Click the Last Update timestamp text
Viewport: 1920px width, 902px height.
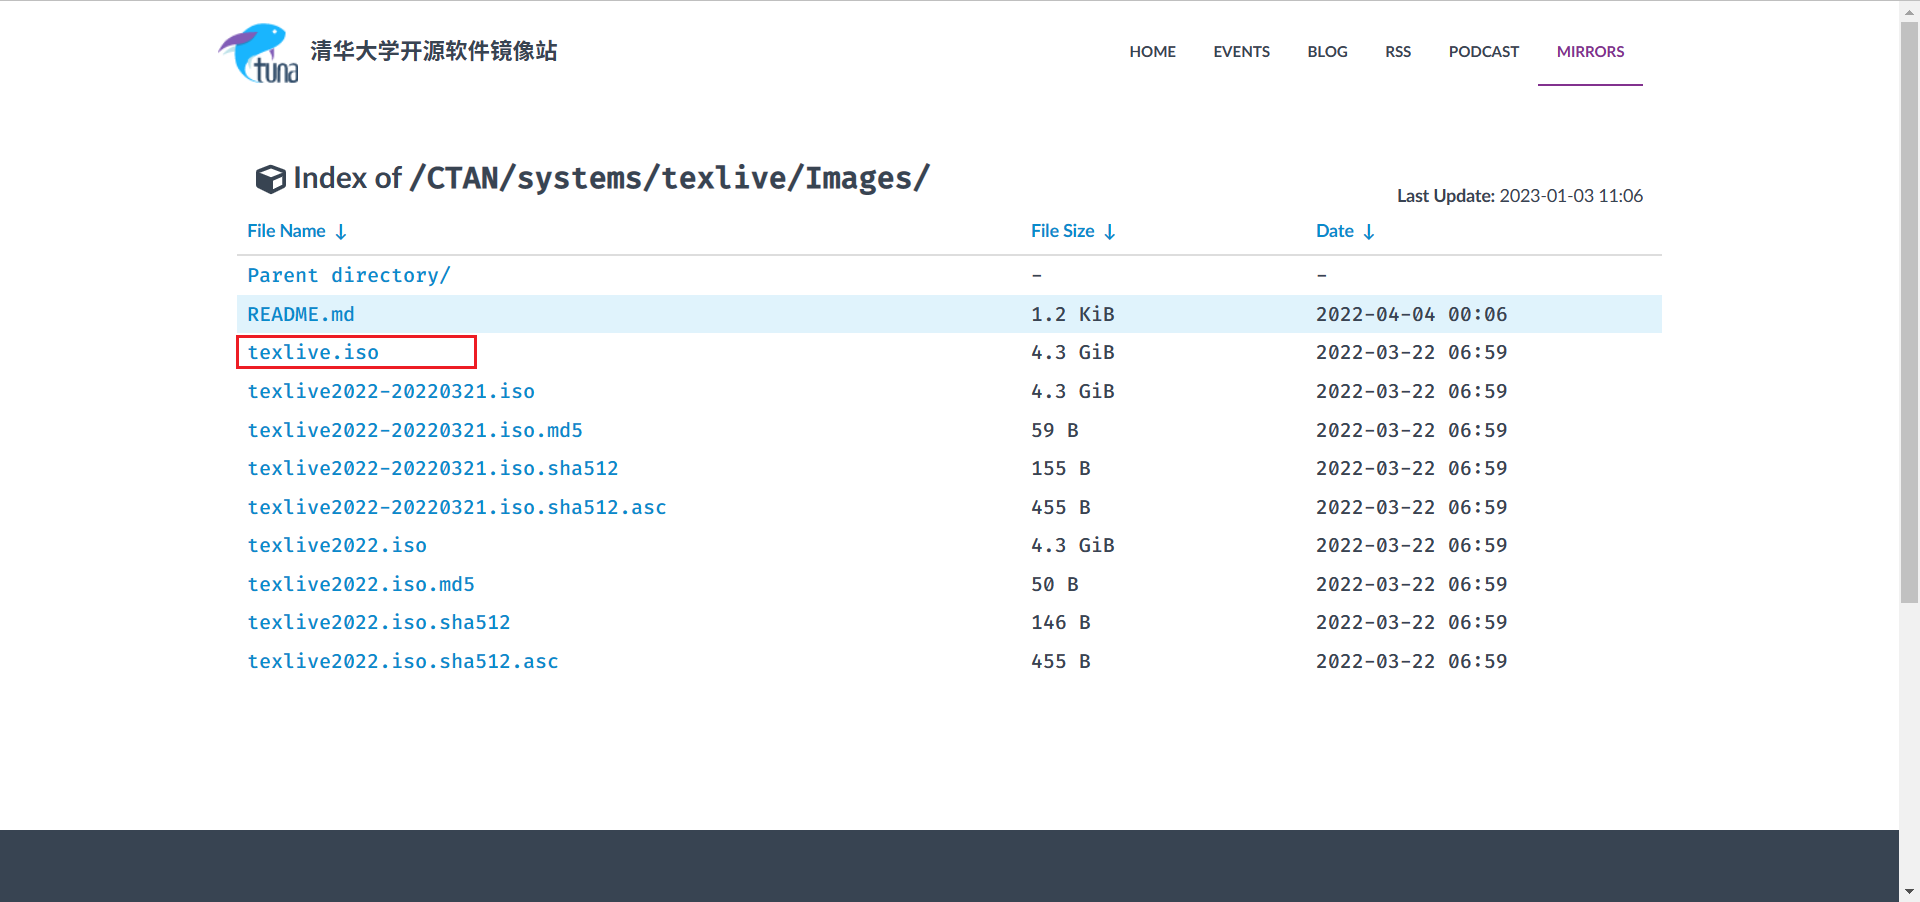(1520, 196)
